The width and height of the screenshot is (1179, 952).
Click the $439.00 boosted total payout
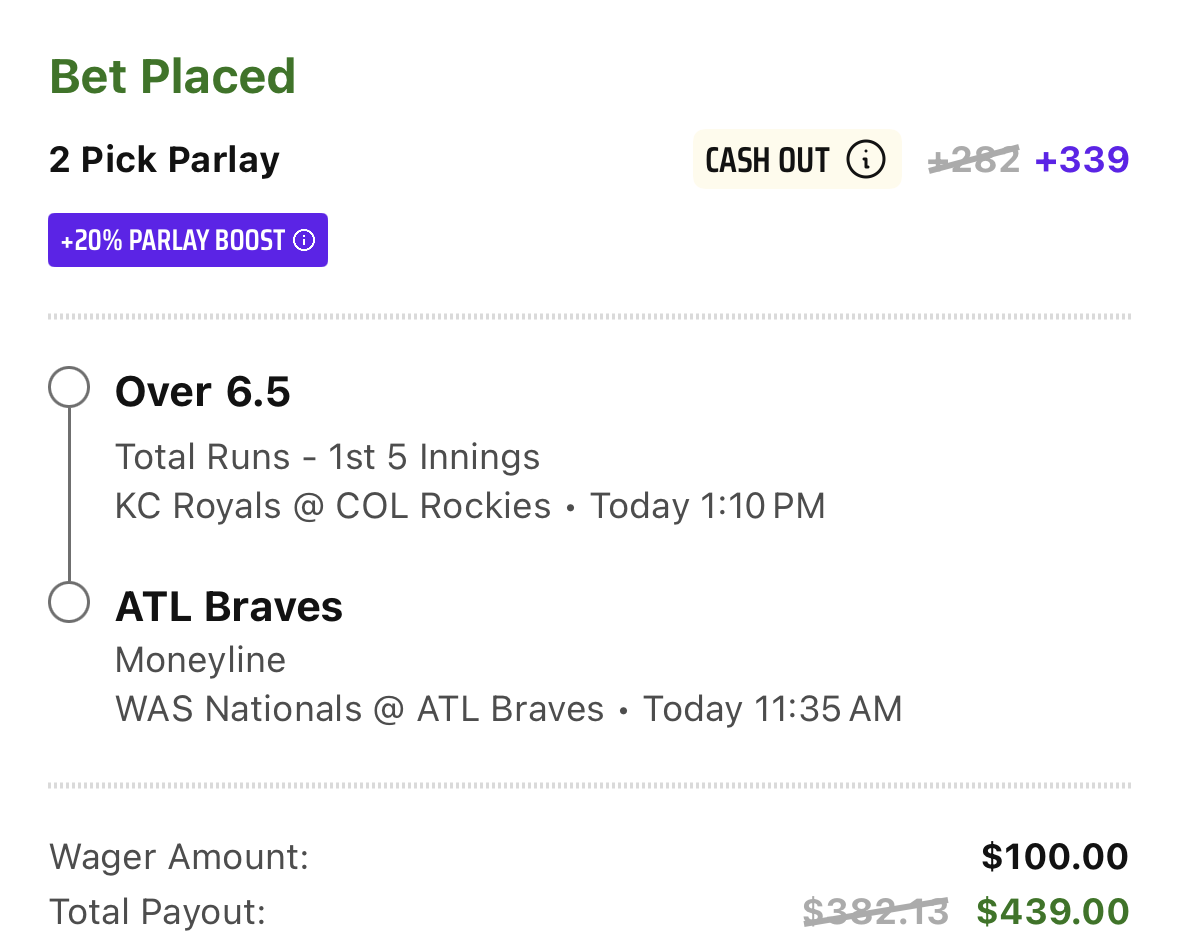pos(1053,911)
